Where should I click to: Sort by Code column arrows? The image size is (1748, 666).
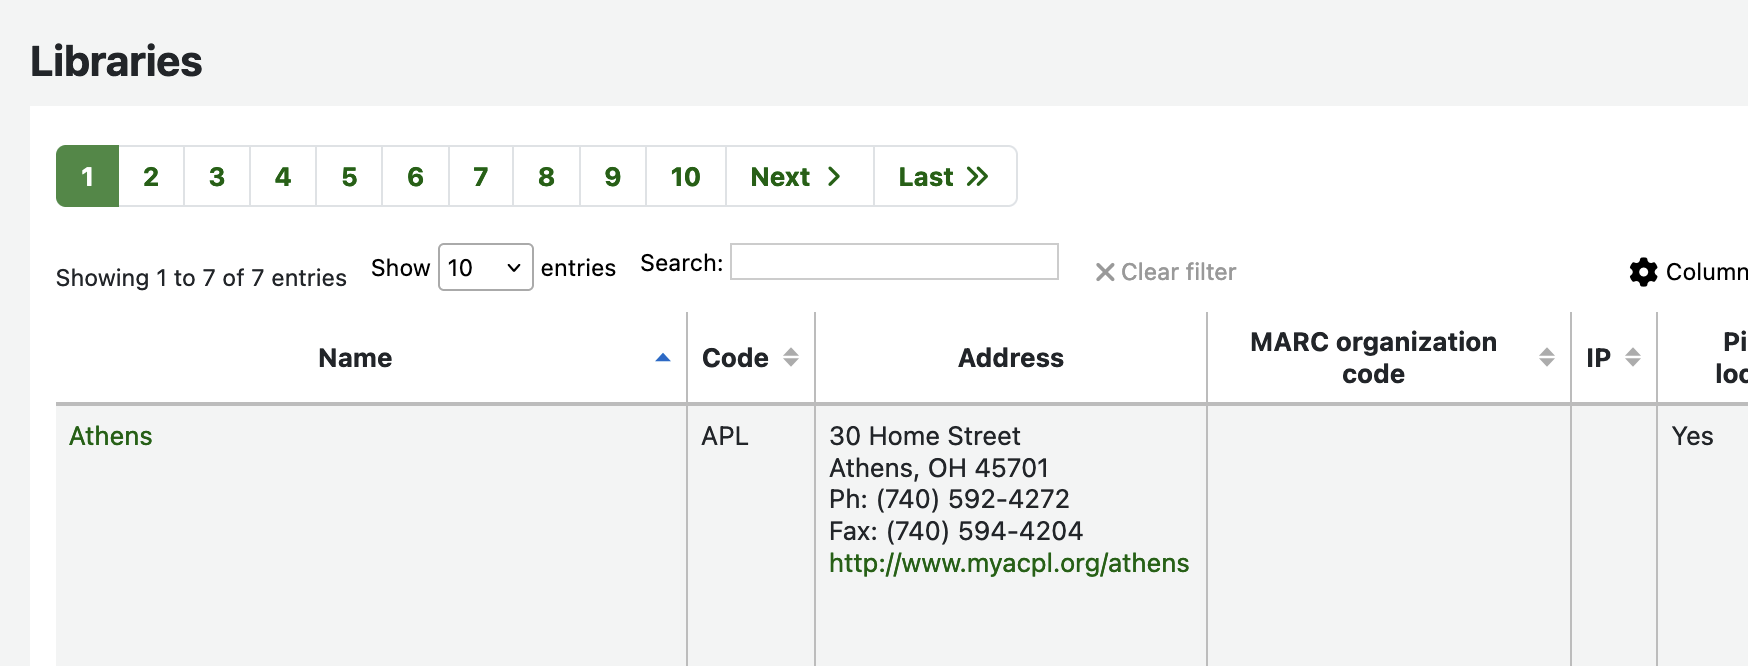[x=791, y=358]
